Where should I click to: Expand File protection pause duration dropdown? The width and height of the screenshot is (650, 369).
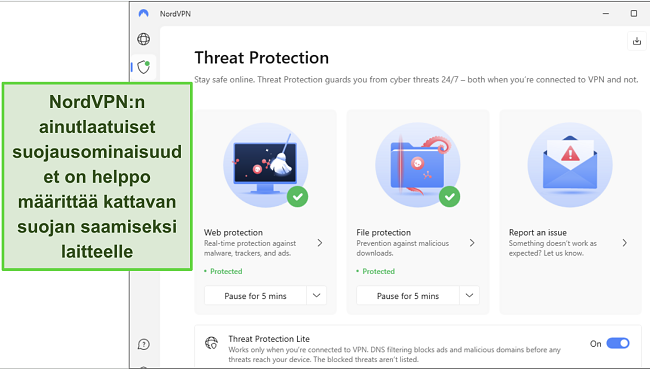(x=469, y=296)
